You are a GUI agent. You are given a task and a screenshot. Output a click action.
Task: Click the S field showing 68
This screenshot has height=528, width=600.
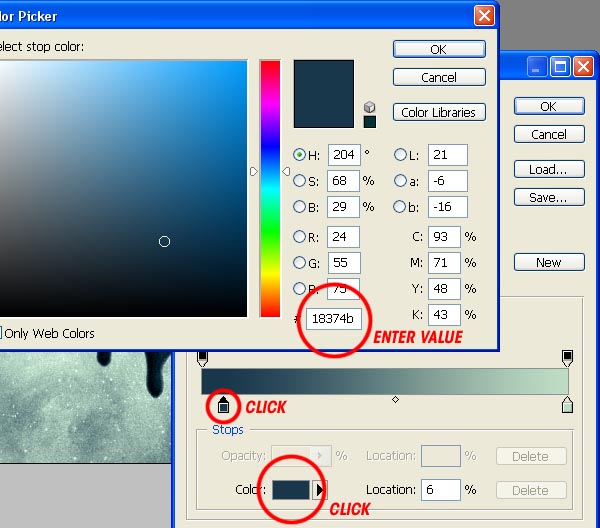[343, 181]
